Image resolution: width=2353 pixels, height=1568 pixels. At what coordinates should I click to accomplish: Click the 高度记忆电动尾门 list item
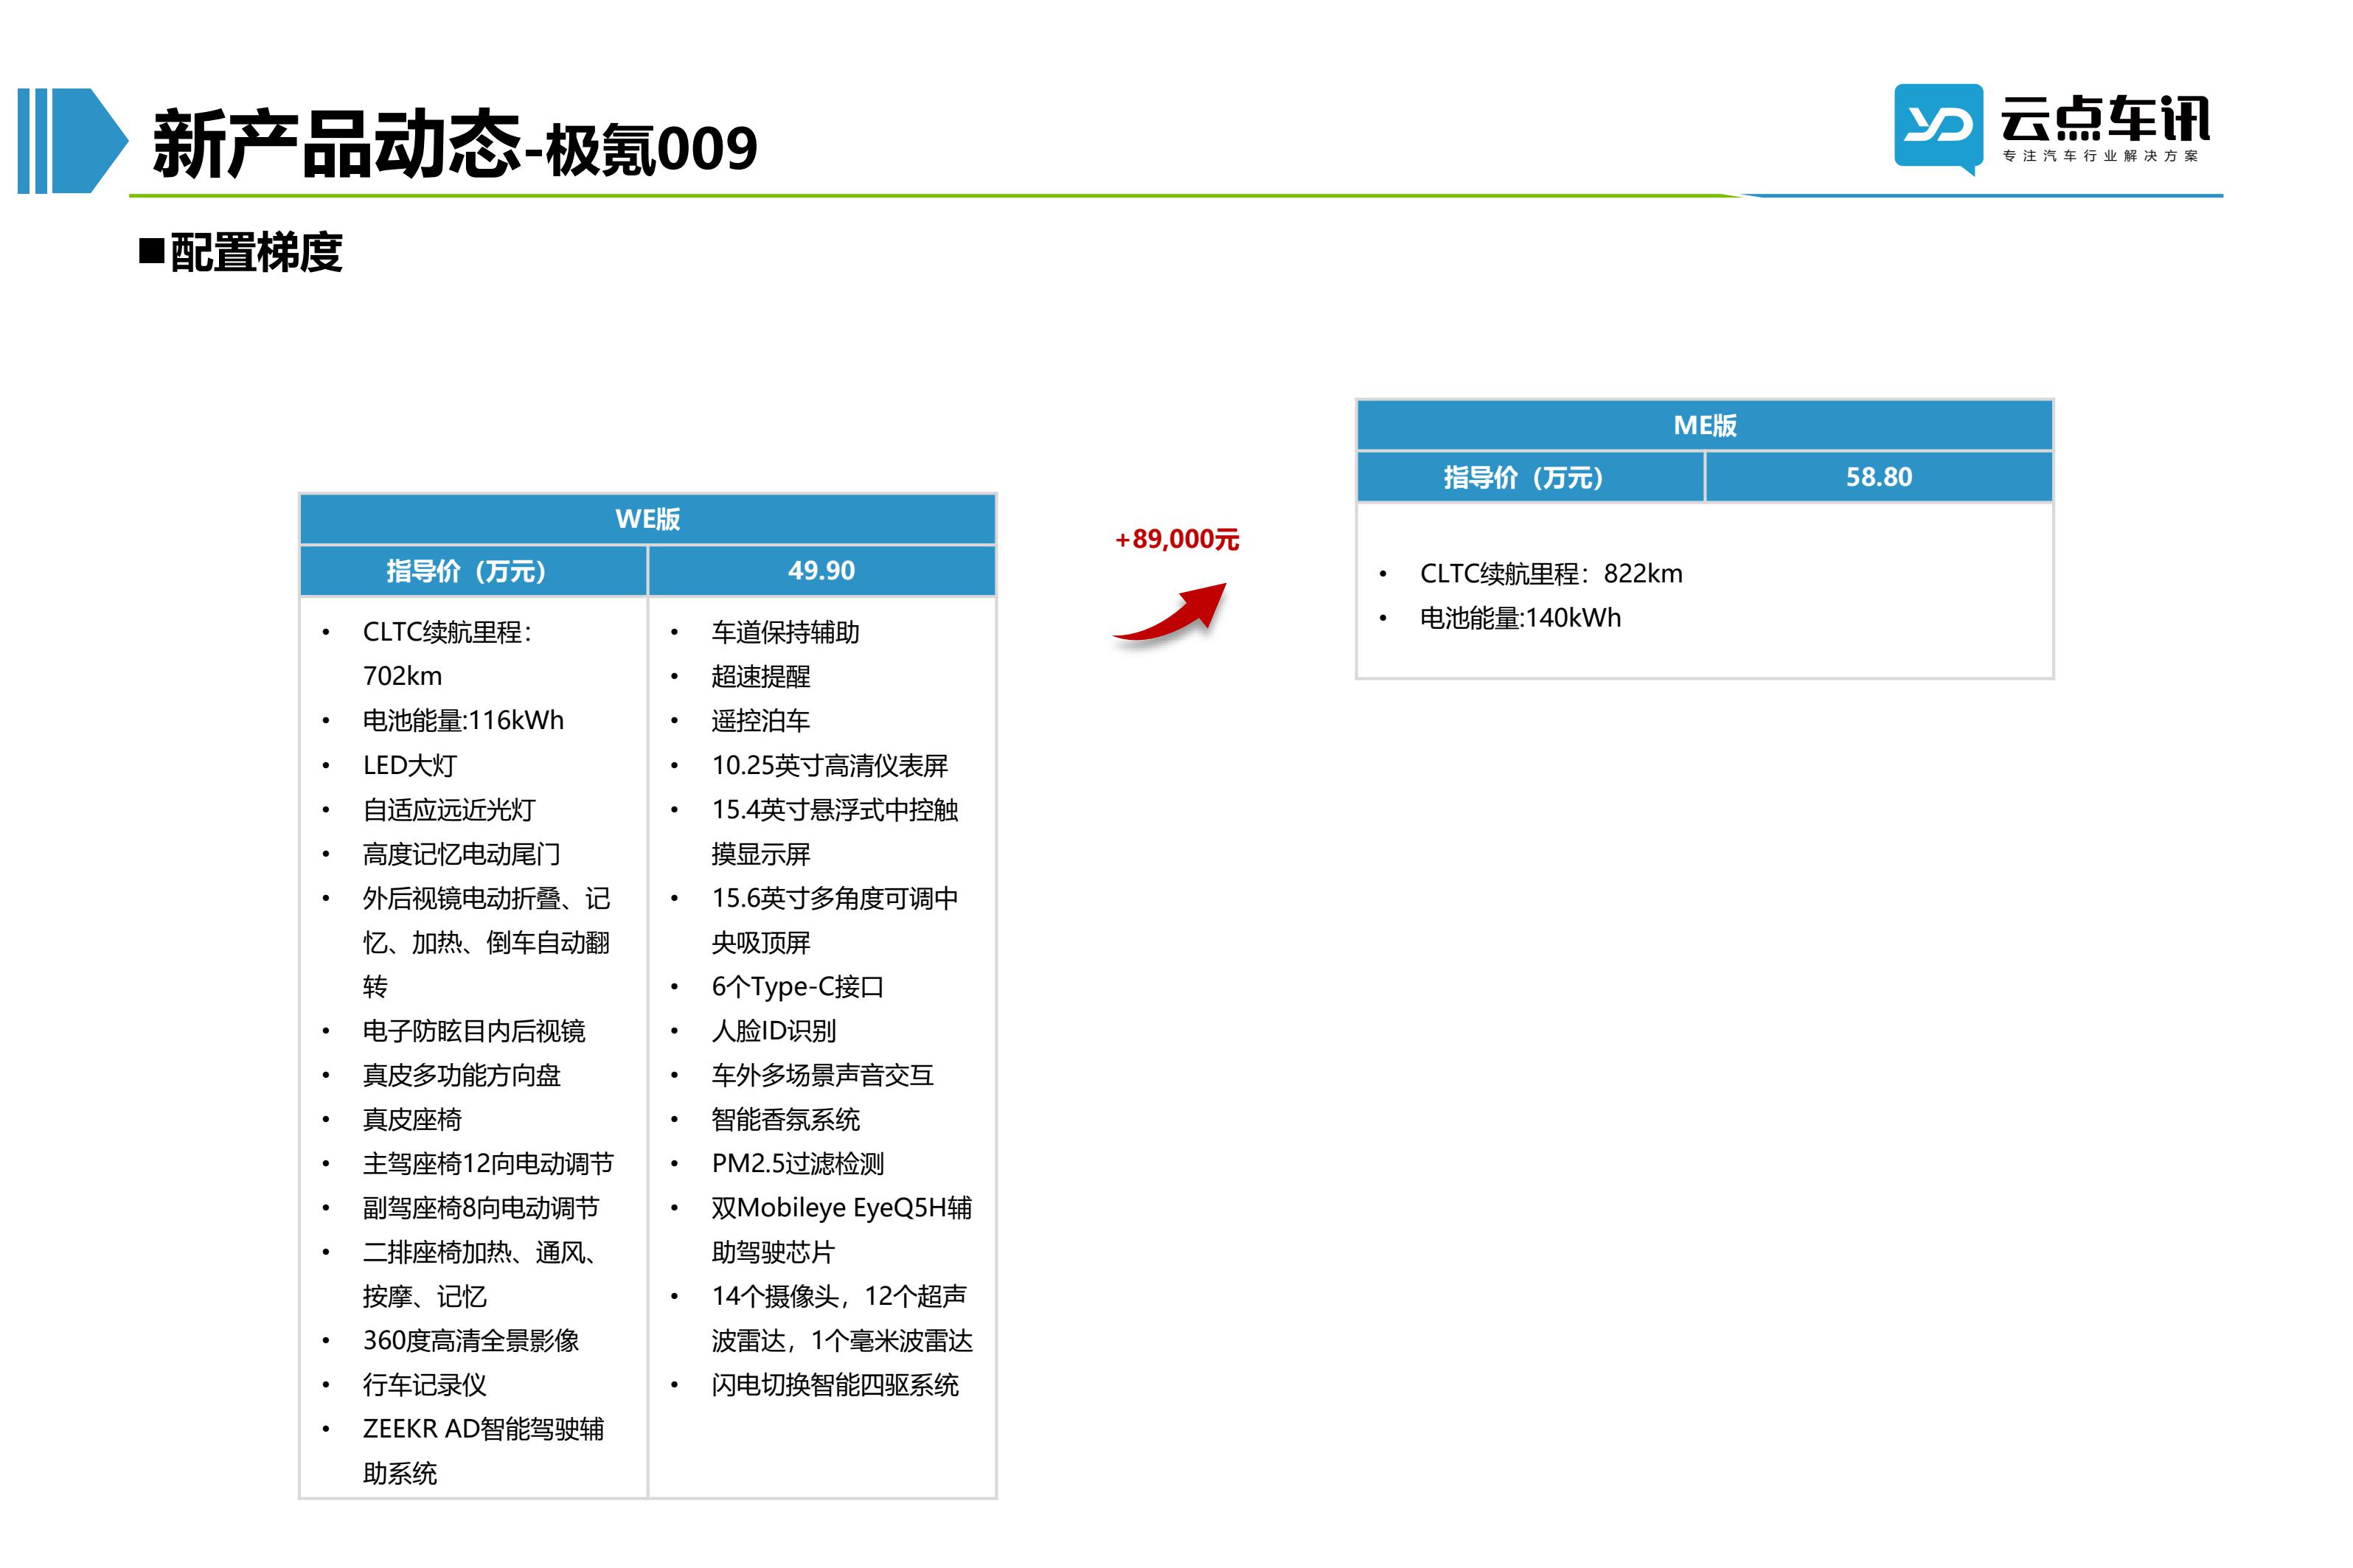coord(461,853)
